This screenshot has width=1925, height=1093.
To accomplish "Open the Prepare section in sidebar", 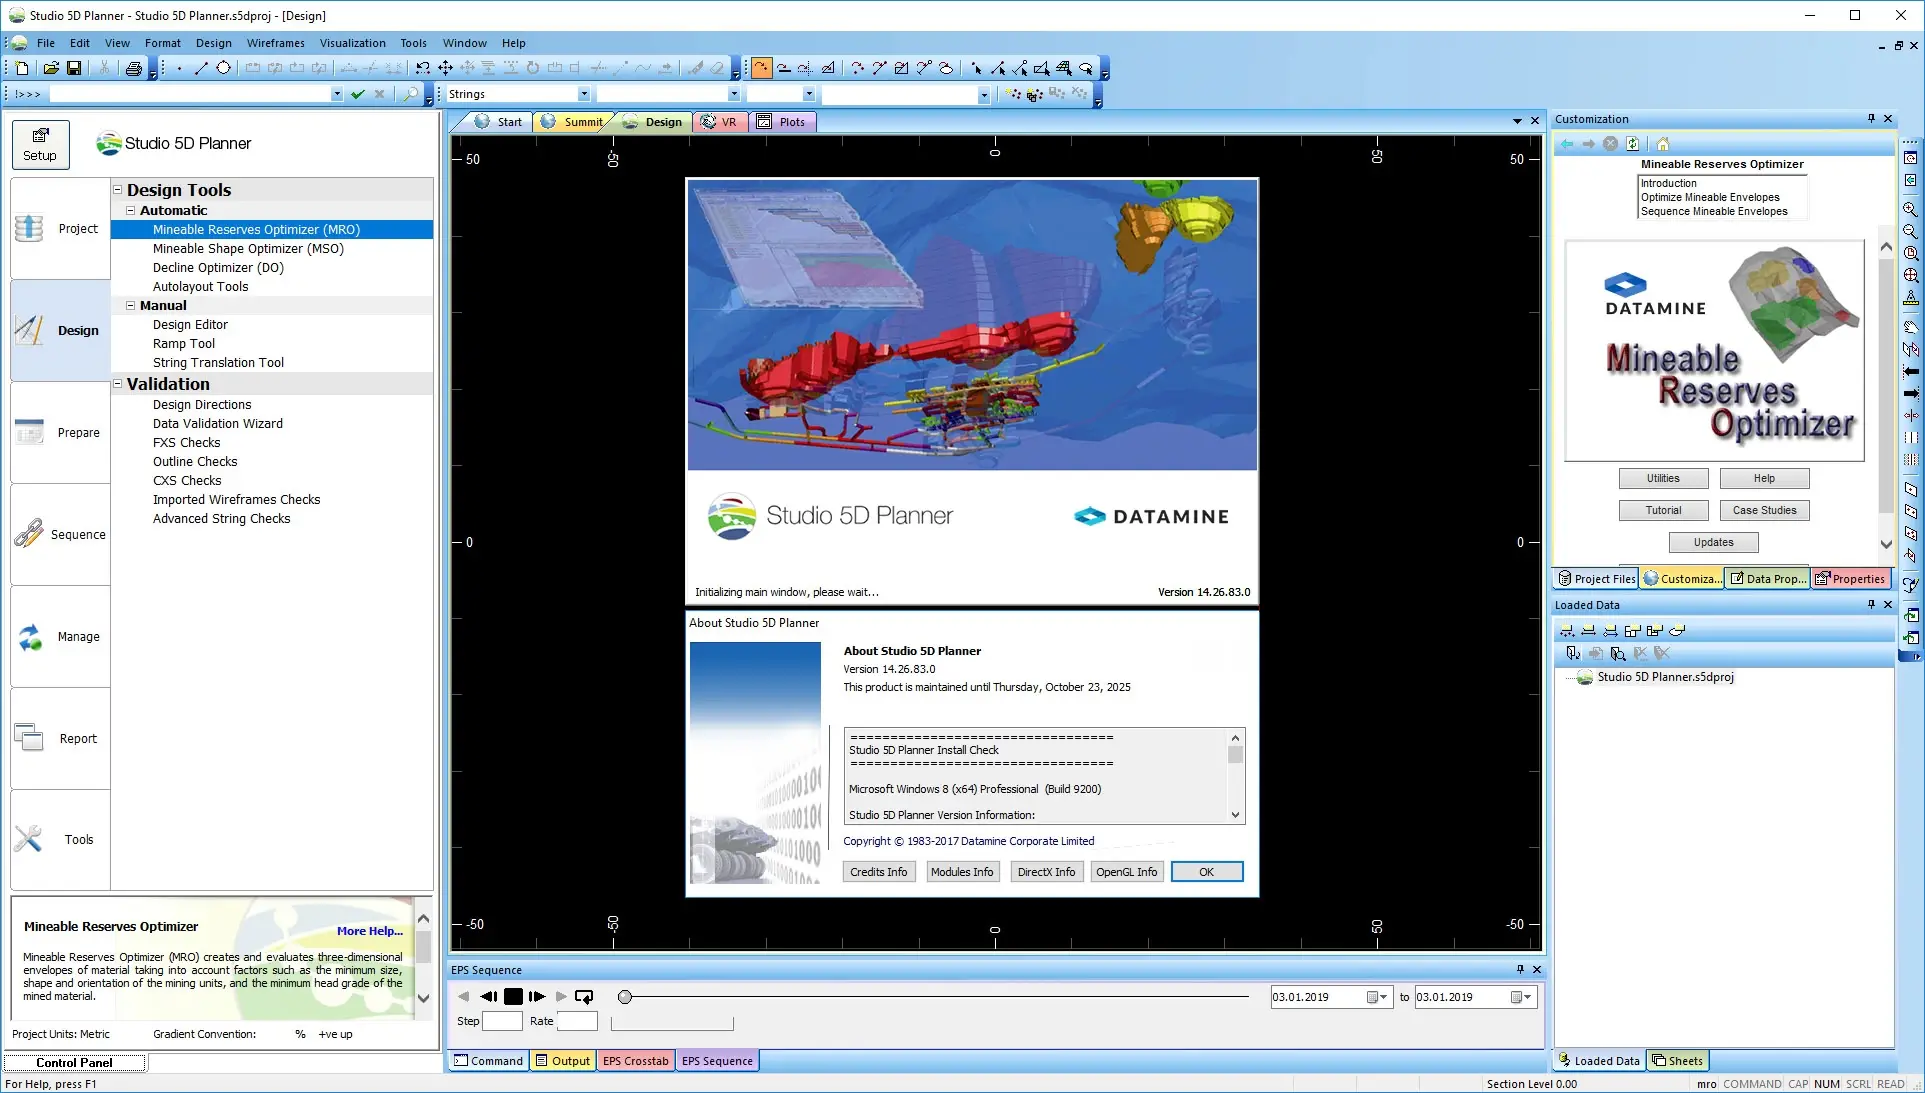I will click(x=60, y=433).
